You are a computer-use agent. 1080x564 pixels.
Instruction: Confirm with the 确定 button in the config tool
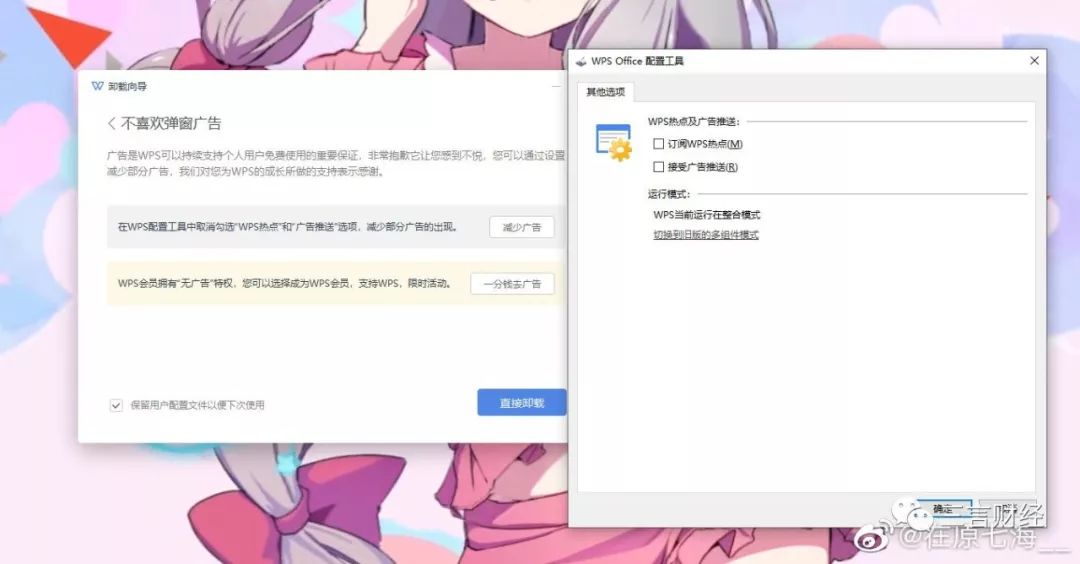943,510
